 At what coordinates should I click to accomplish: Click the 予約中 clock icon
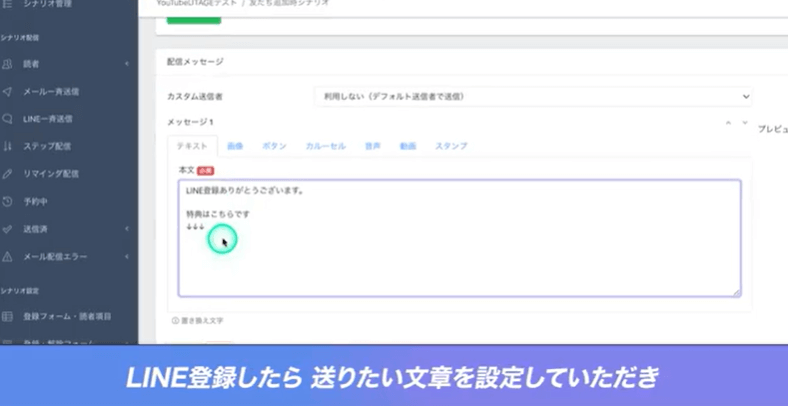[8, 201]
